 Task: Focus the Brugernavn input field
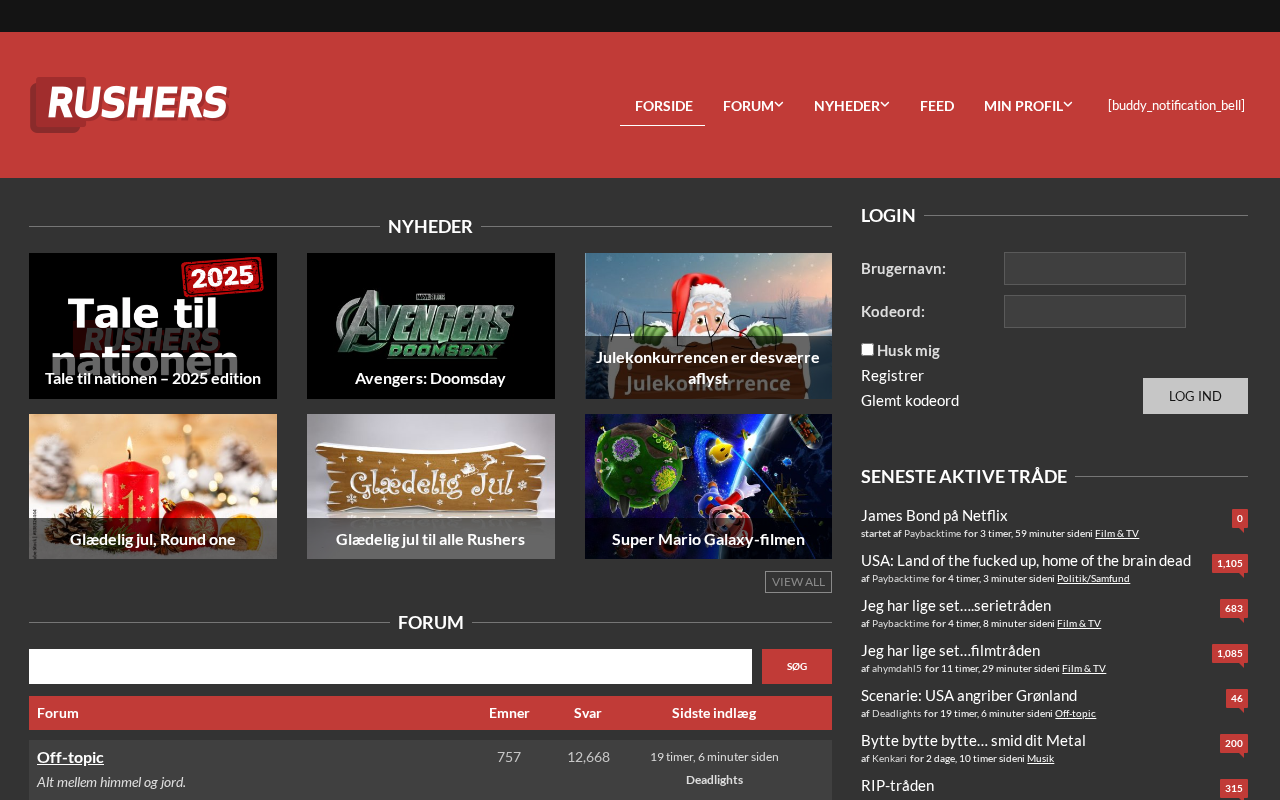click(1095, 268)
